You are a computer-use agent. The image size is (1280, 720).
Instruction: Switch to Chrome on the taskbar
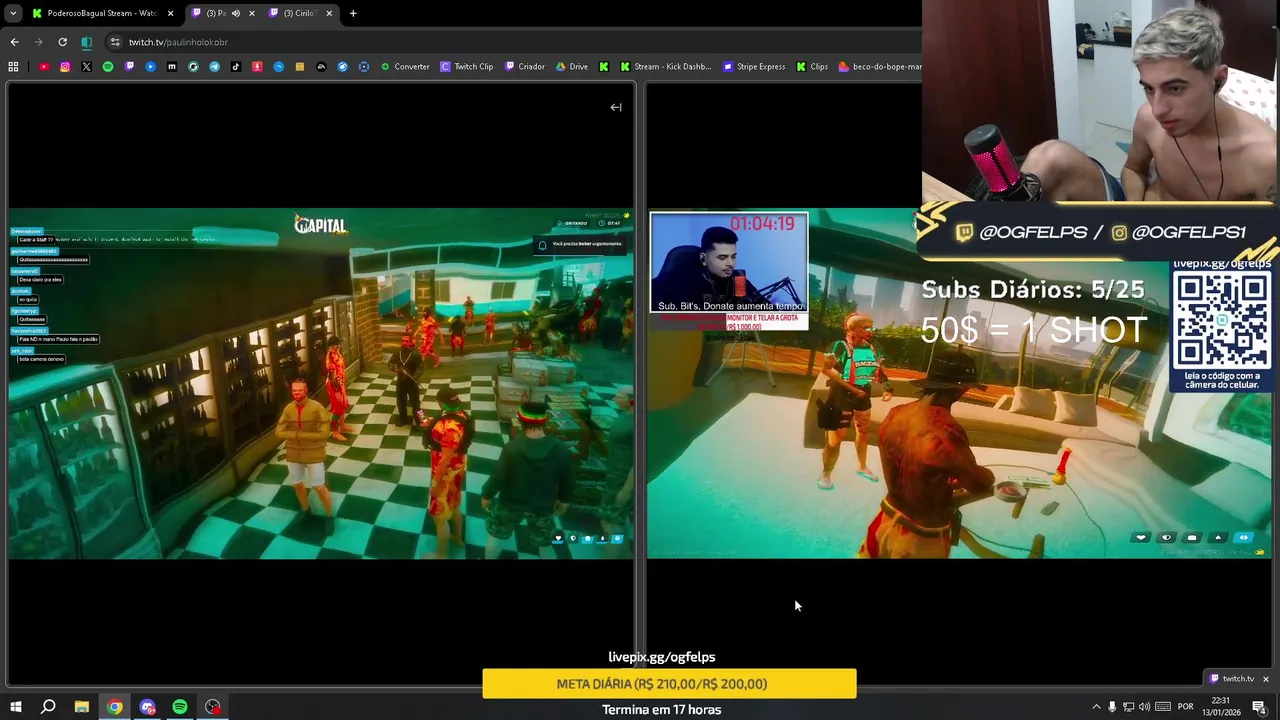115,707
